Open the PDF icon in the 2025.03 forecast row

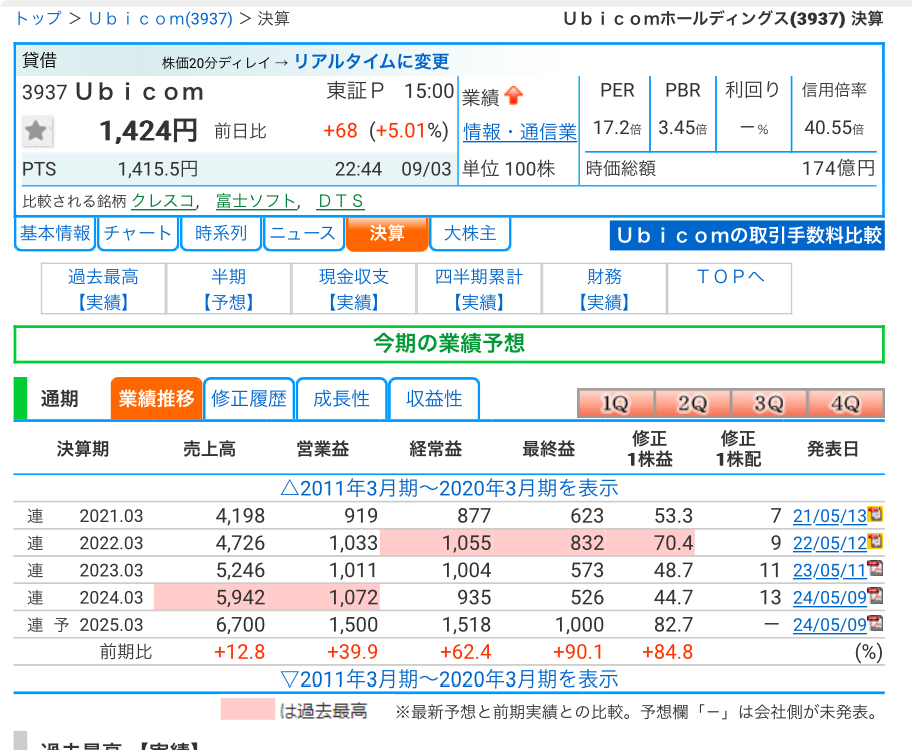875,623
